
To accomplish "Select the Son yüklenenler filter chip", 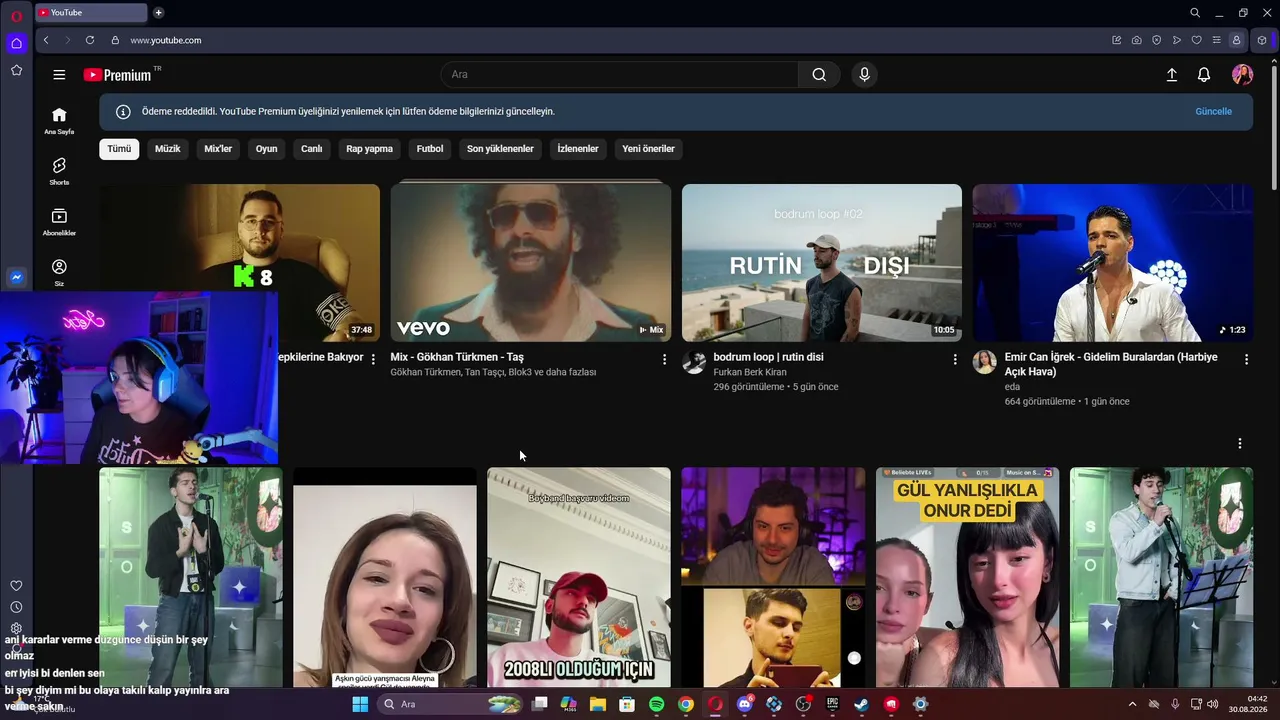I will 500,149.
